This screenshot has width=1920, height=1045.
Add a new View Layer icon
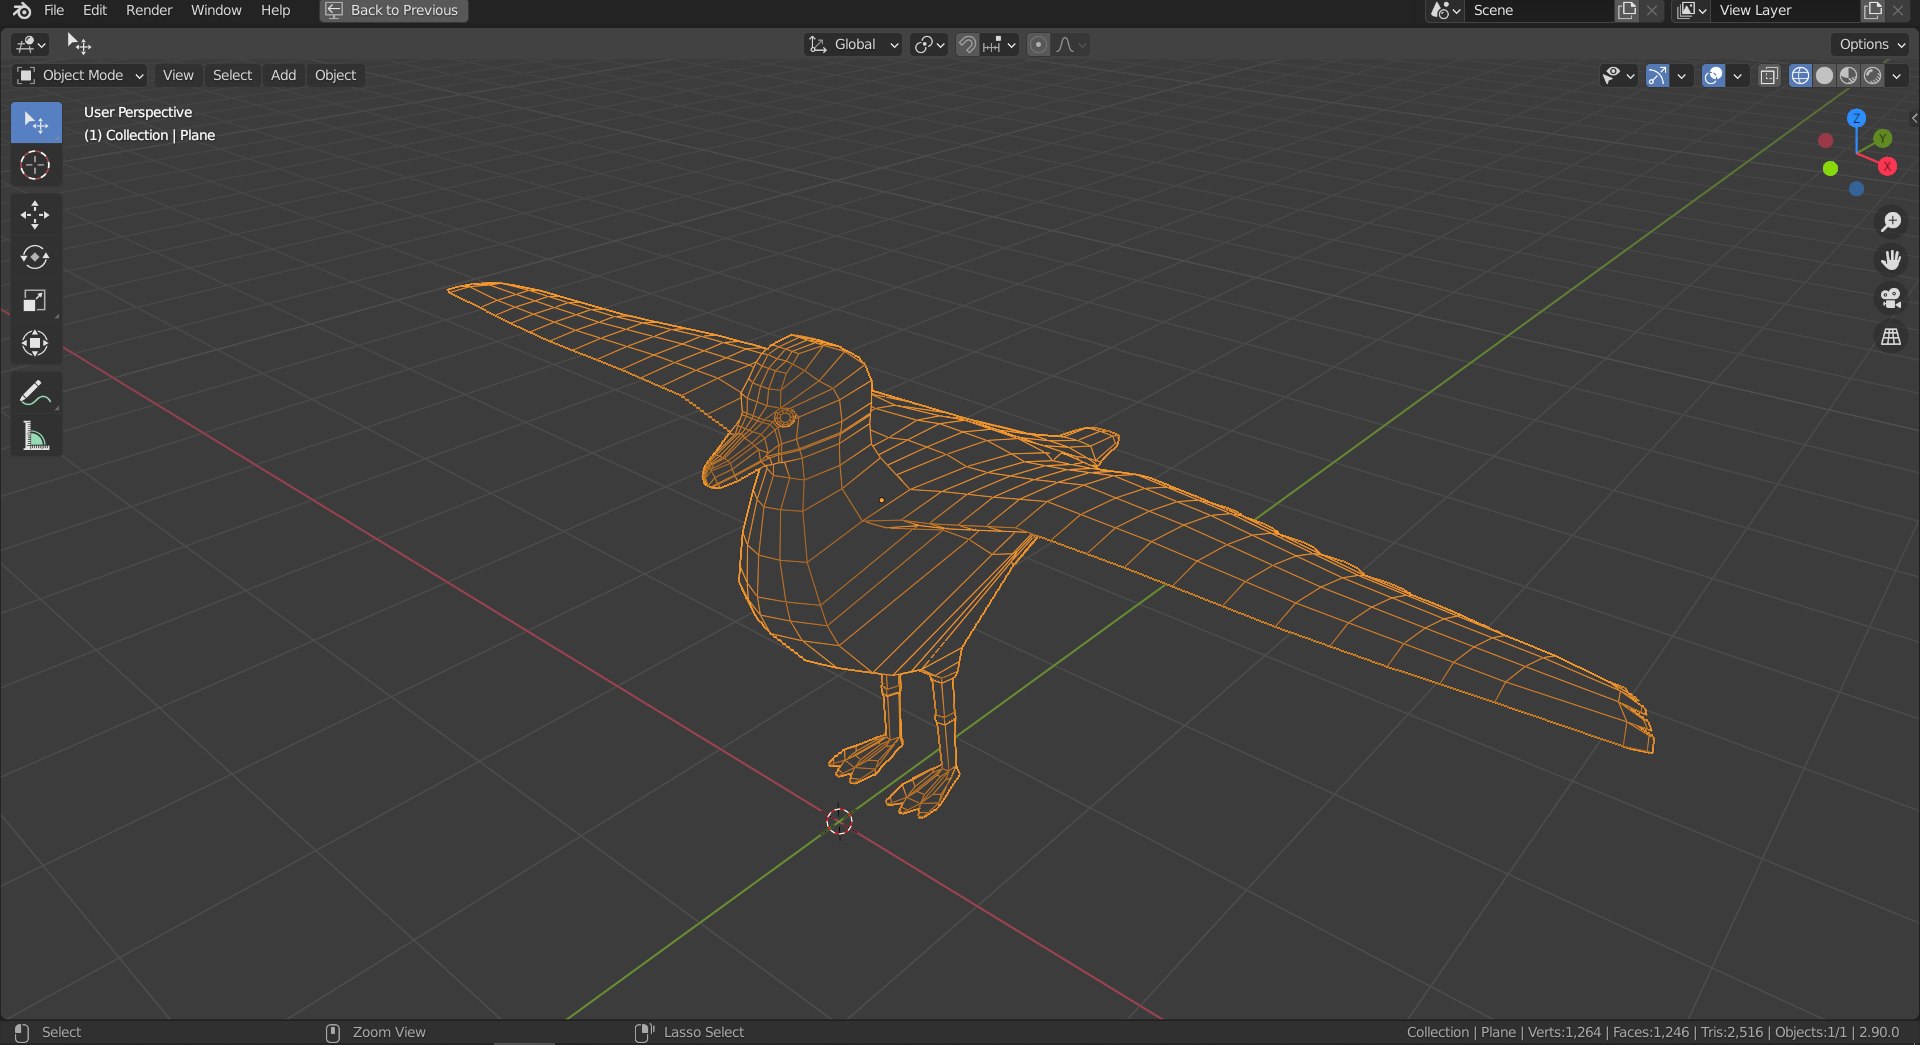[x=1873, y=10]
